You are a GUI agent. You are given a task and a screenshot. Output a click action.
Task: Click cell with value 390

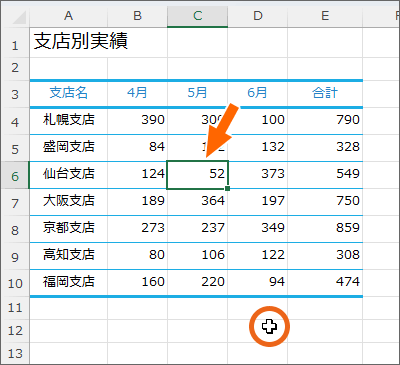tap(137, 121)
